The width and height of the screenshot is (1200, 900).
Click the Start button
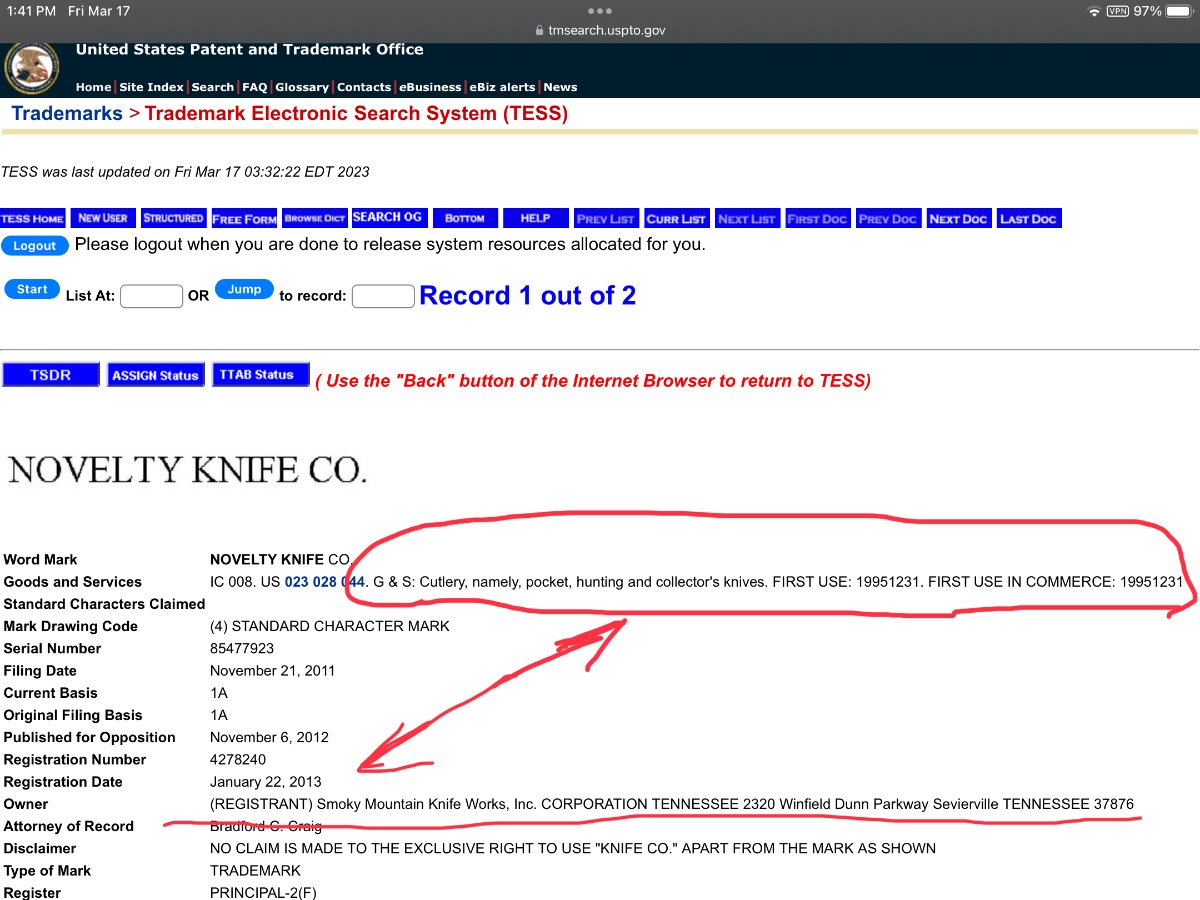[32, 289]
